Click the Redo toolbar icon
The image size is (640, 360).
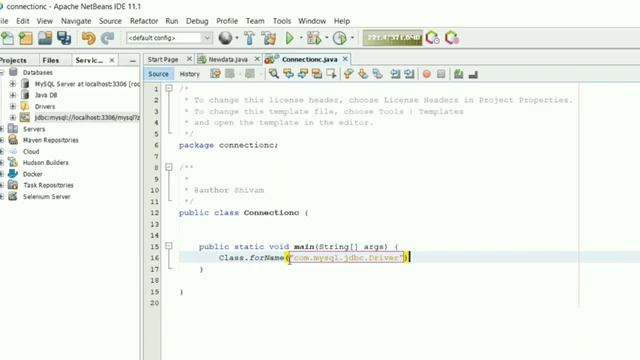click(x=107, y=38)
